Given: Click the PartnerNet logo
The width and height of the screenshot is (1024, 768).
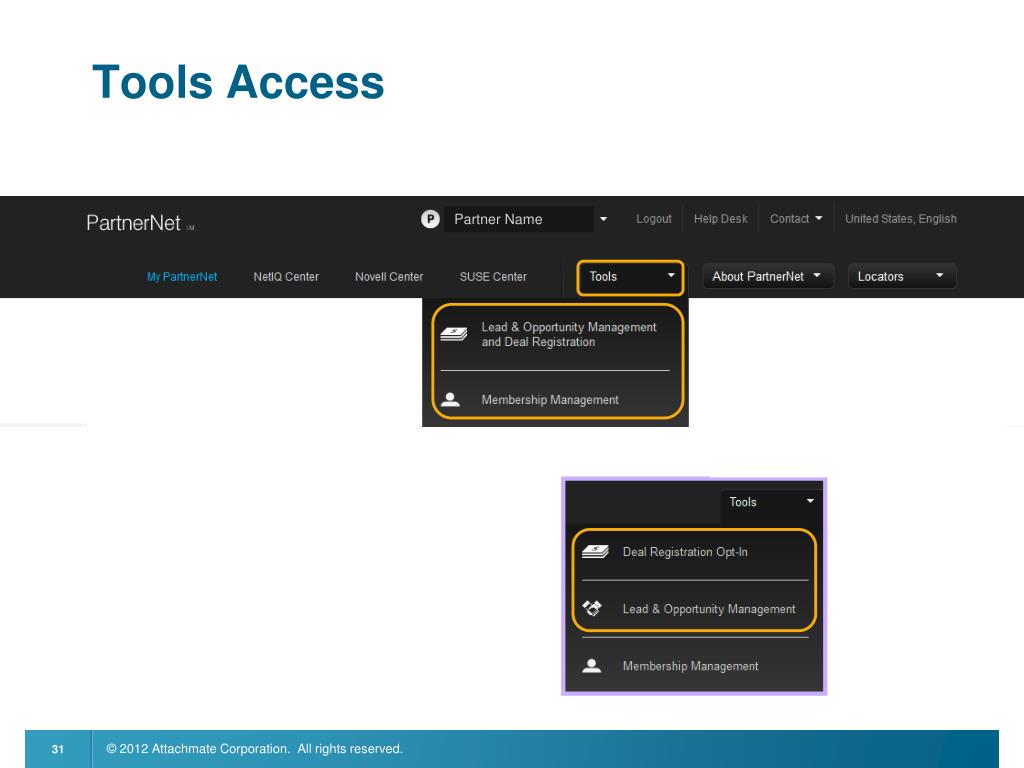Looking at the screenshot, I should click(140, 223).
